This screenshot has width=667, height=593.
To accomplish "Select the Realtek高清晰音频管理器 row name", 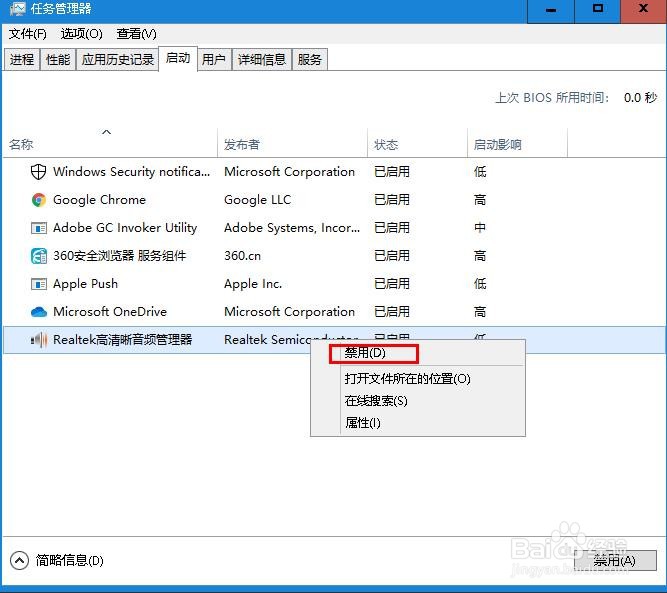I will point(123,340).
